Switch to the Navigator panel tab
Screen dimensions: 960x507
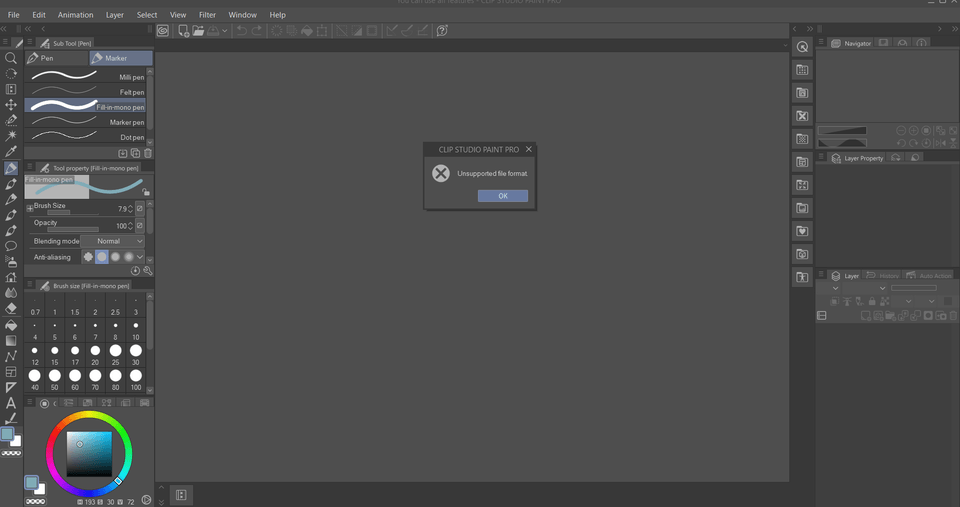tap(851, 43)
